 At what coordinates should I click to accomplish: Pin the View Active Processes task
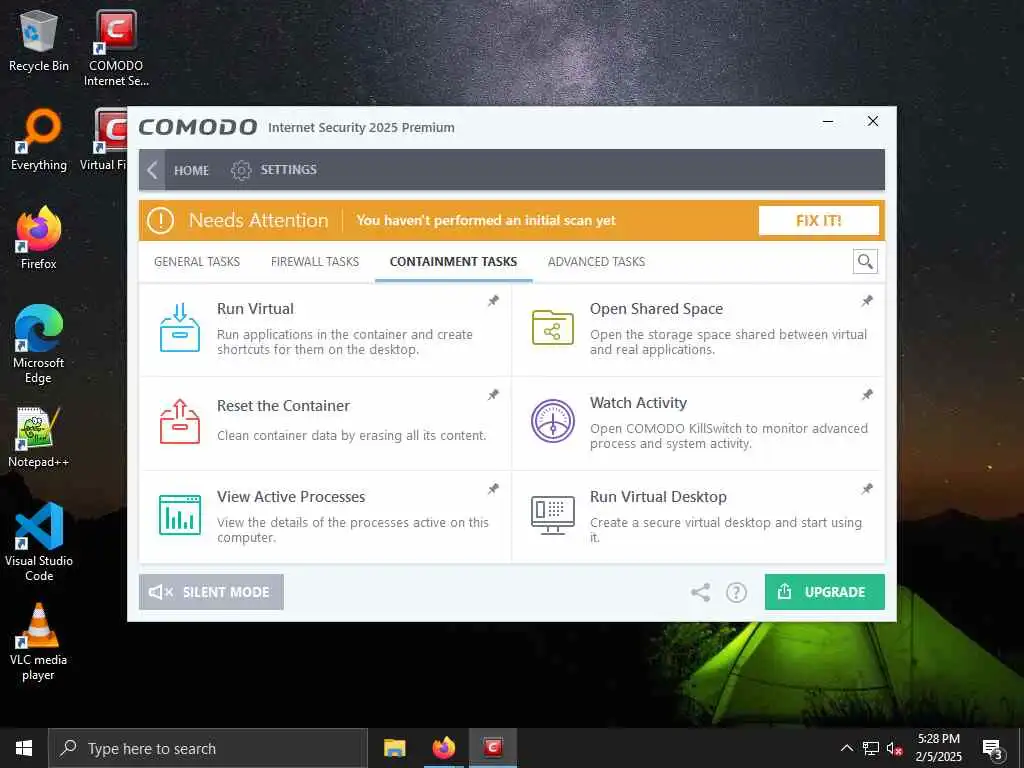point(494,488)
